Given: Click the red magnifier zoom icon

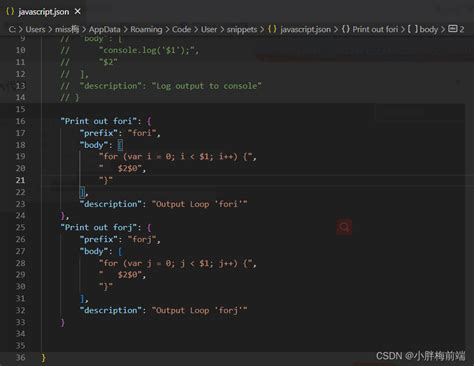Looking at the screenshot, I should point(344,227).
